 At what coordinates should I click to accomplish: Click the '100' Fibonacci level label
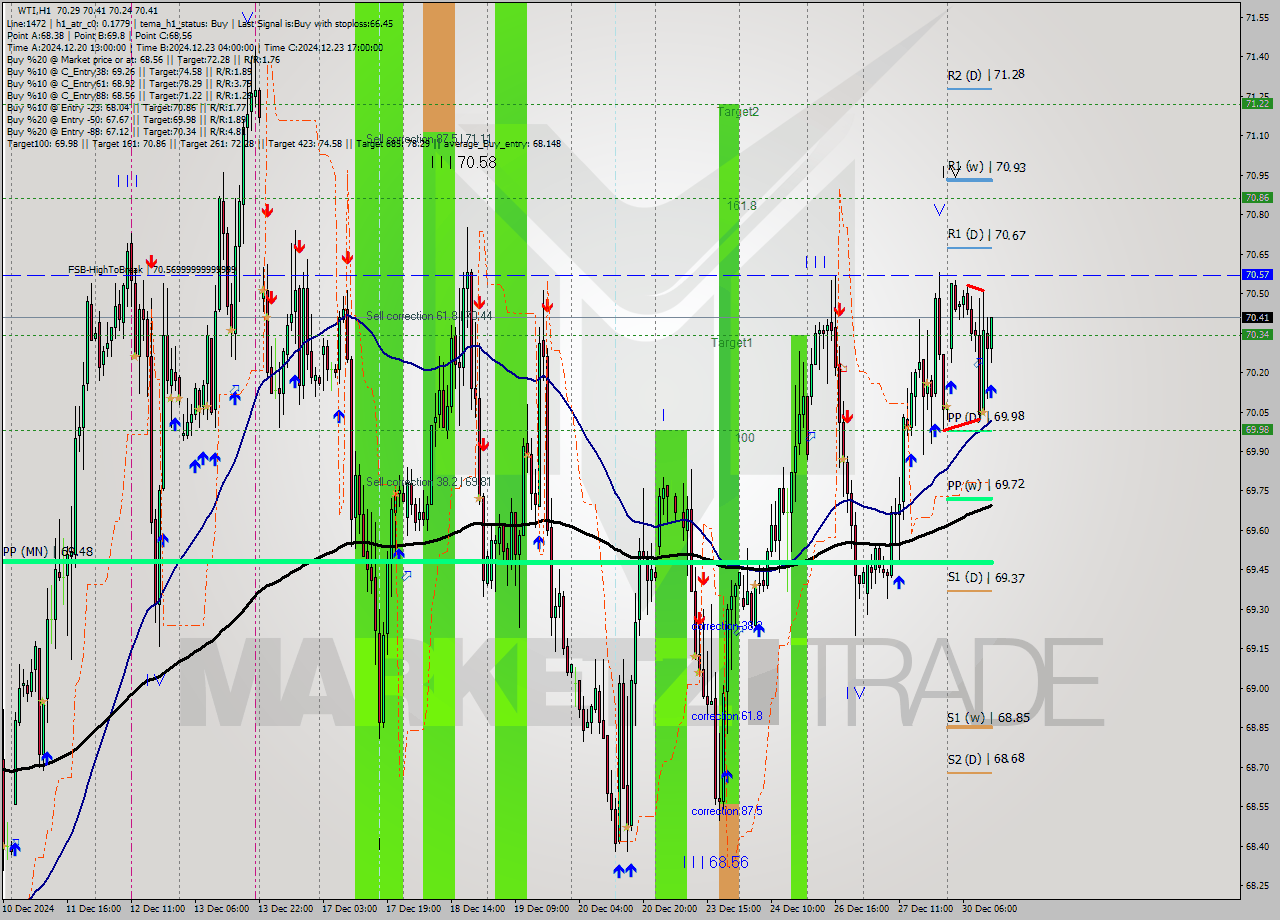(745, 438)
